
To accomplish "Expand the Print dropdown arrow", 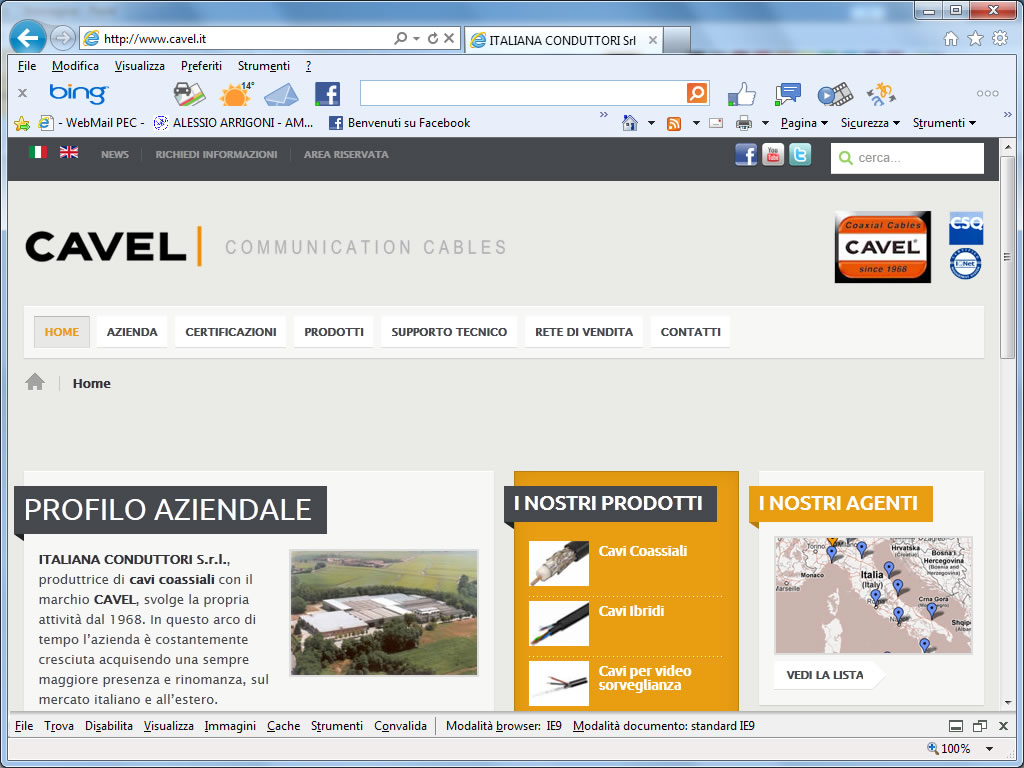I will click(765, 123).
